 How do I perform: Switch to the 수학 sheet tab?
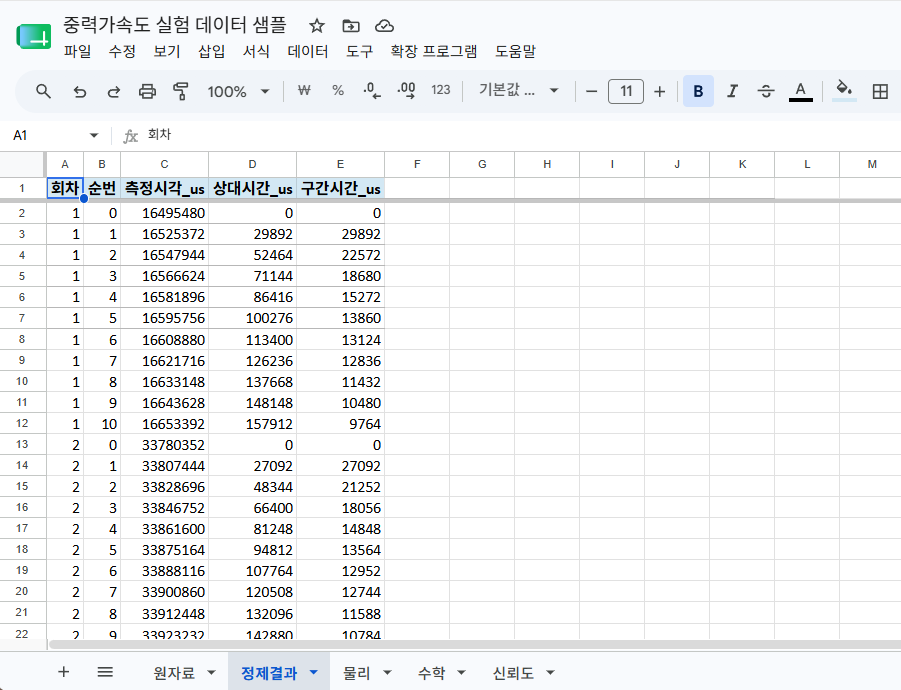pos(431,673)
